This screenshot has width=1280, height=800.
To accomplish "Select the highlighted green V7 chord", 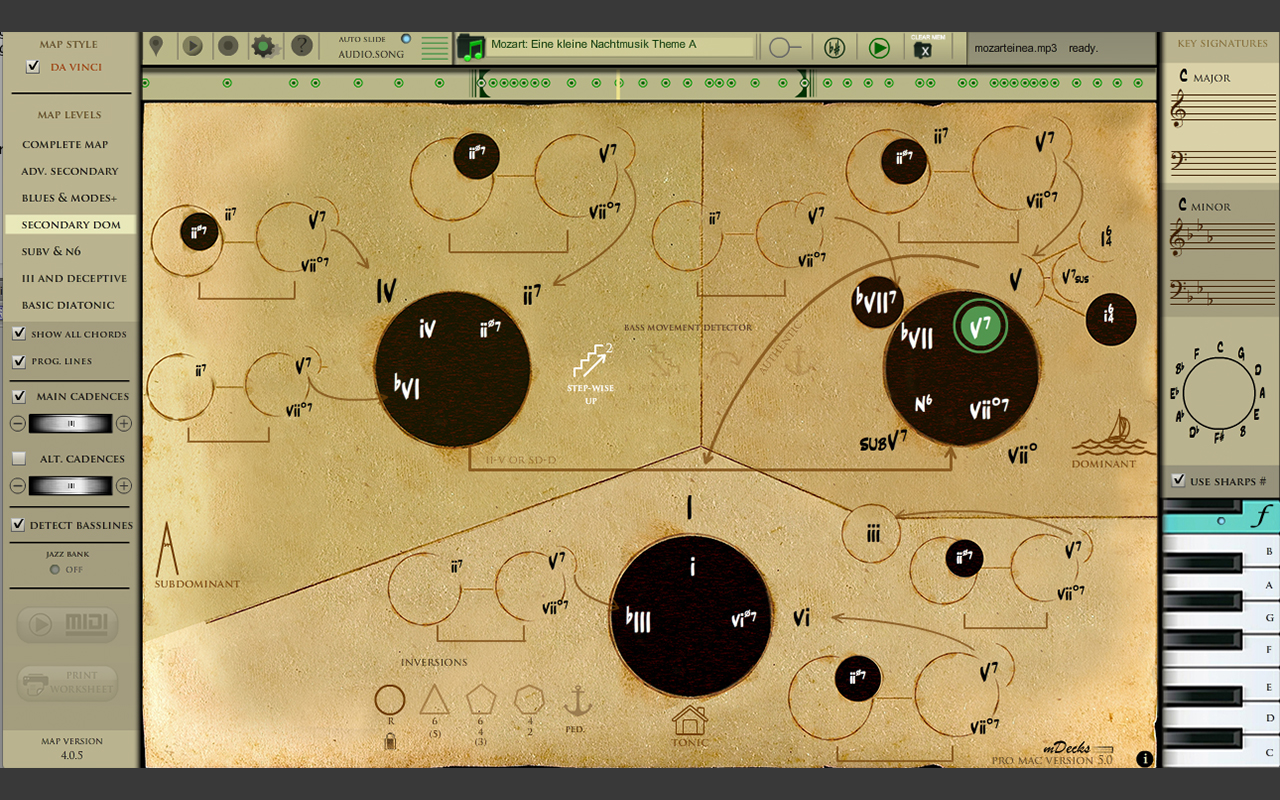I will click(x=980, y=327).
